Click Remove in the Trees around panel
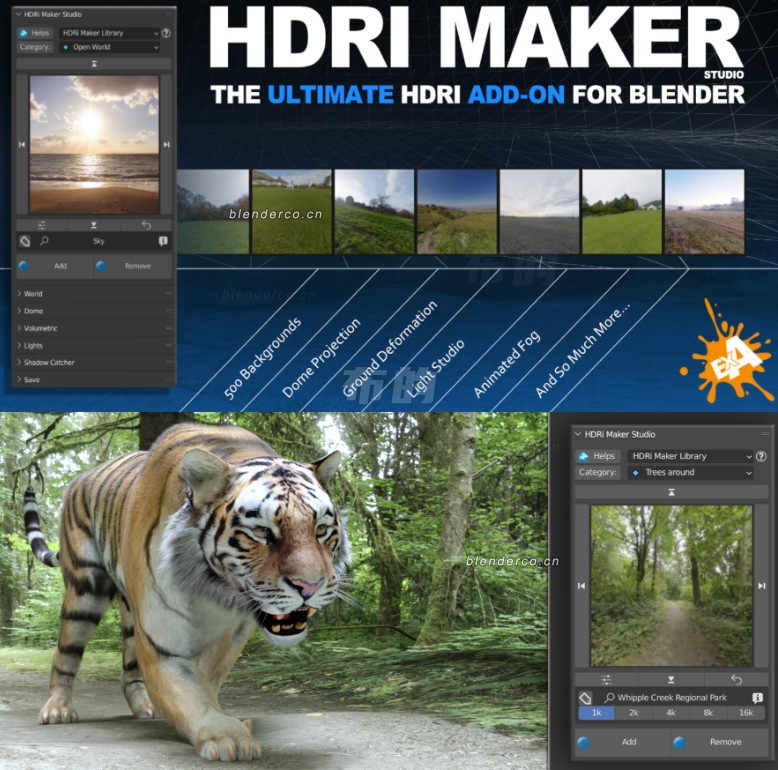The height and width of the screenshot is (770, 778). (x=719, y=742)
